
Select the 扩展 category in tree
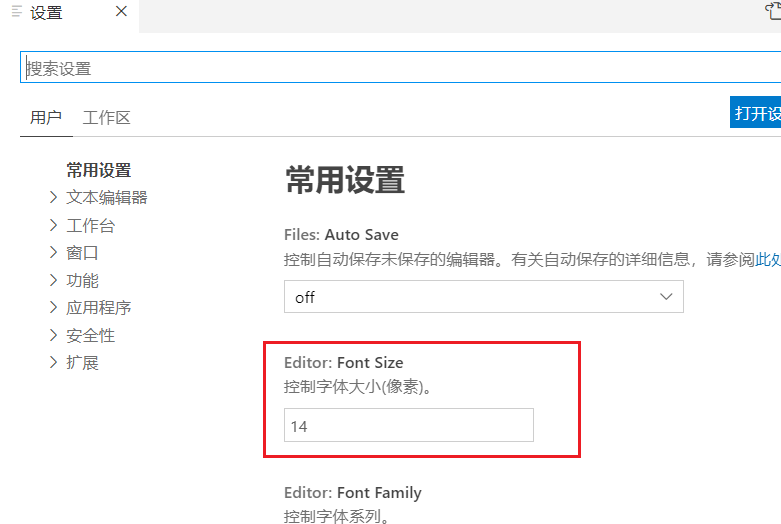82,363
